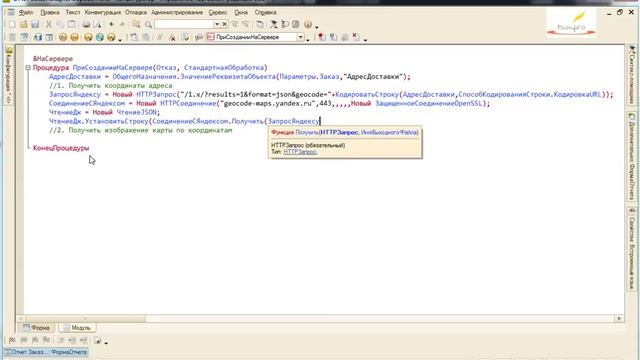Save using the floppy disk icon
Viewport: 640px width, 360px height.
(x=35, y=24)
